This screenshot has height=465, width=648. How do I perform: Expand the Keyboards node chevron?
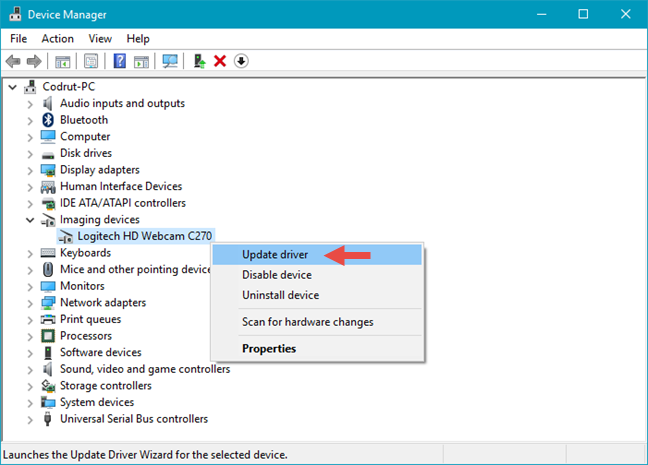30,253
